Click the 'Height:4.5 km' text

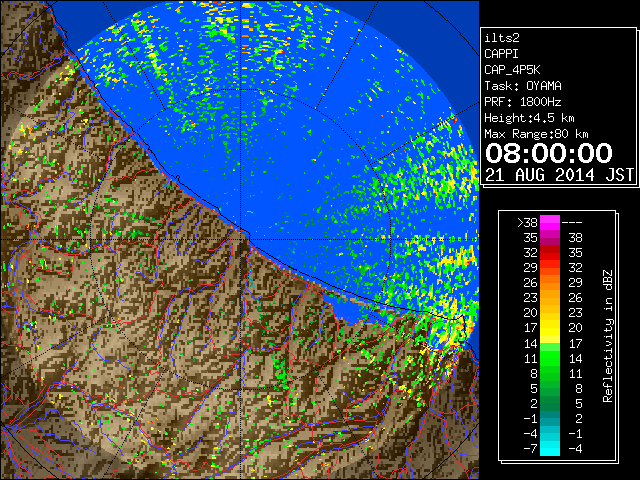click(529, 118)
